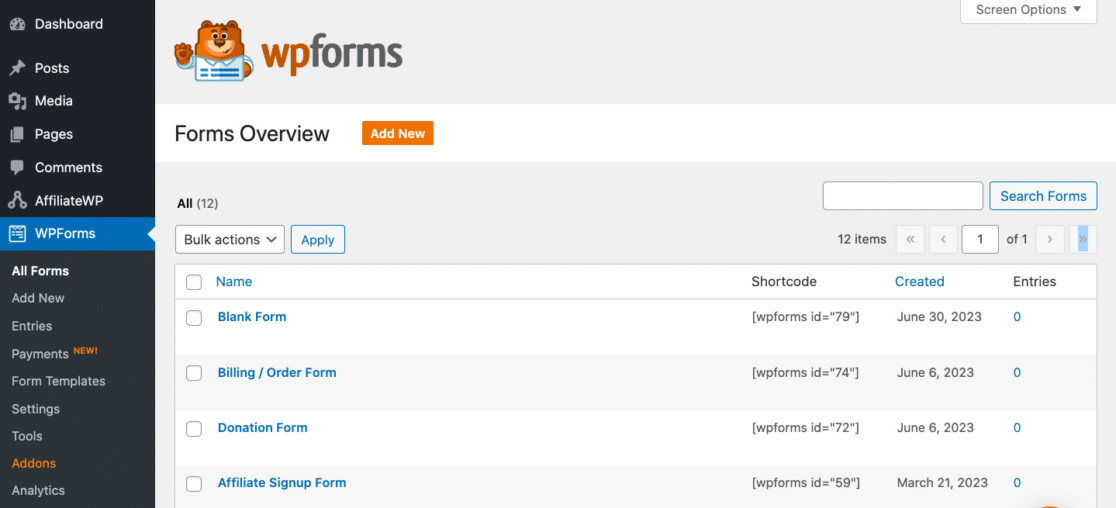Open the Bulk actions dropdown

230,240
